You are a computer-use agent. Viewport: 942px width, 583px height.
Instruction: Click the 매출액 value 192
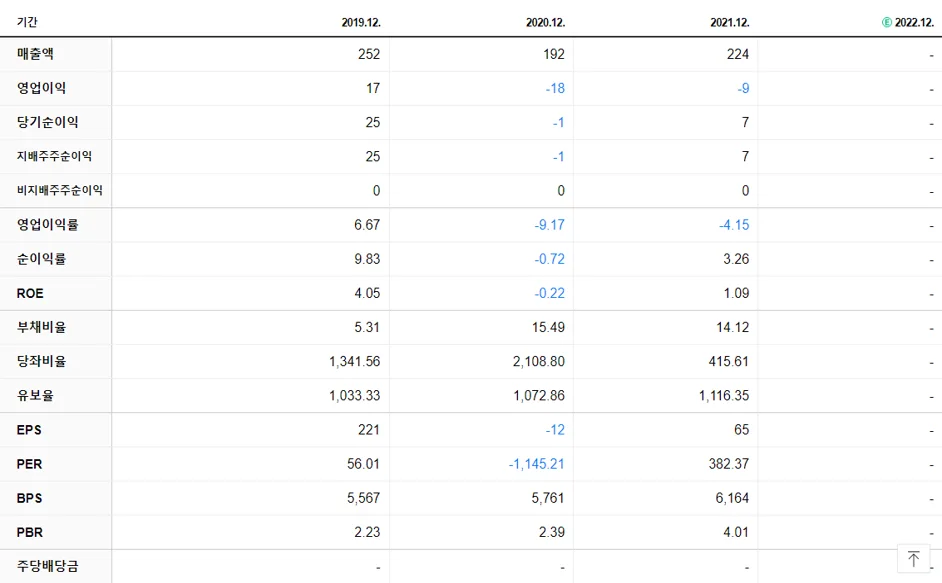click(x=554, y=54)
